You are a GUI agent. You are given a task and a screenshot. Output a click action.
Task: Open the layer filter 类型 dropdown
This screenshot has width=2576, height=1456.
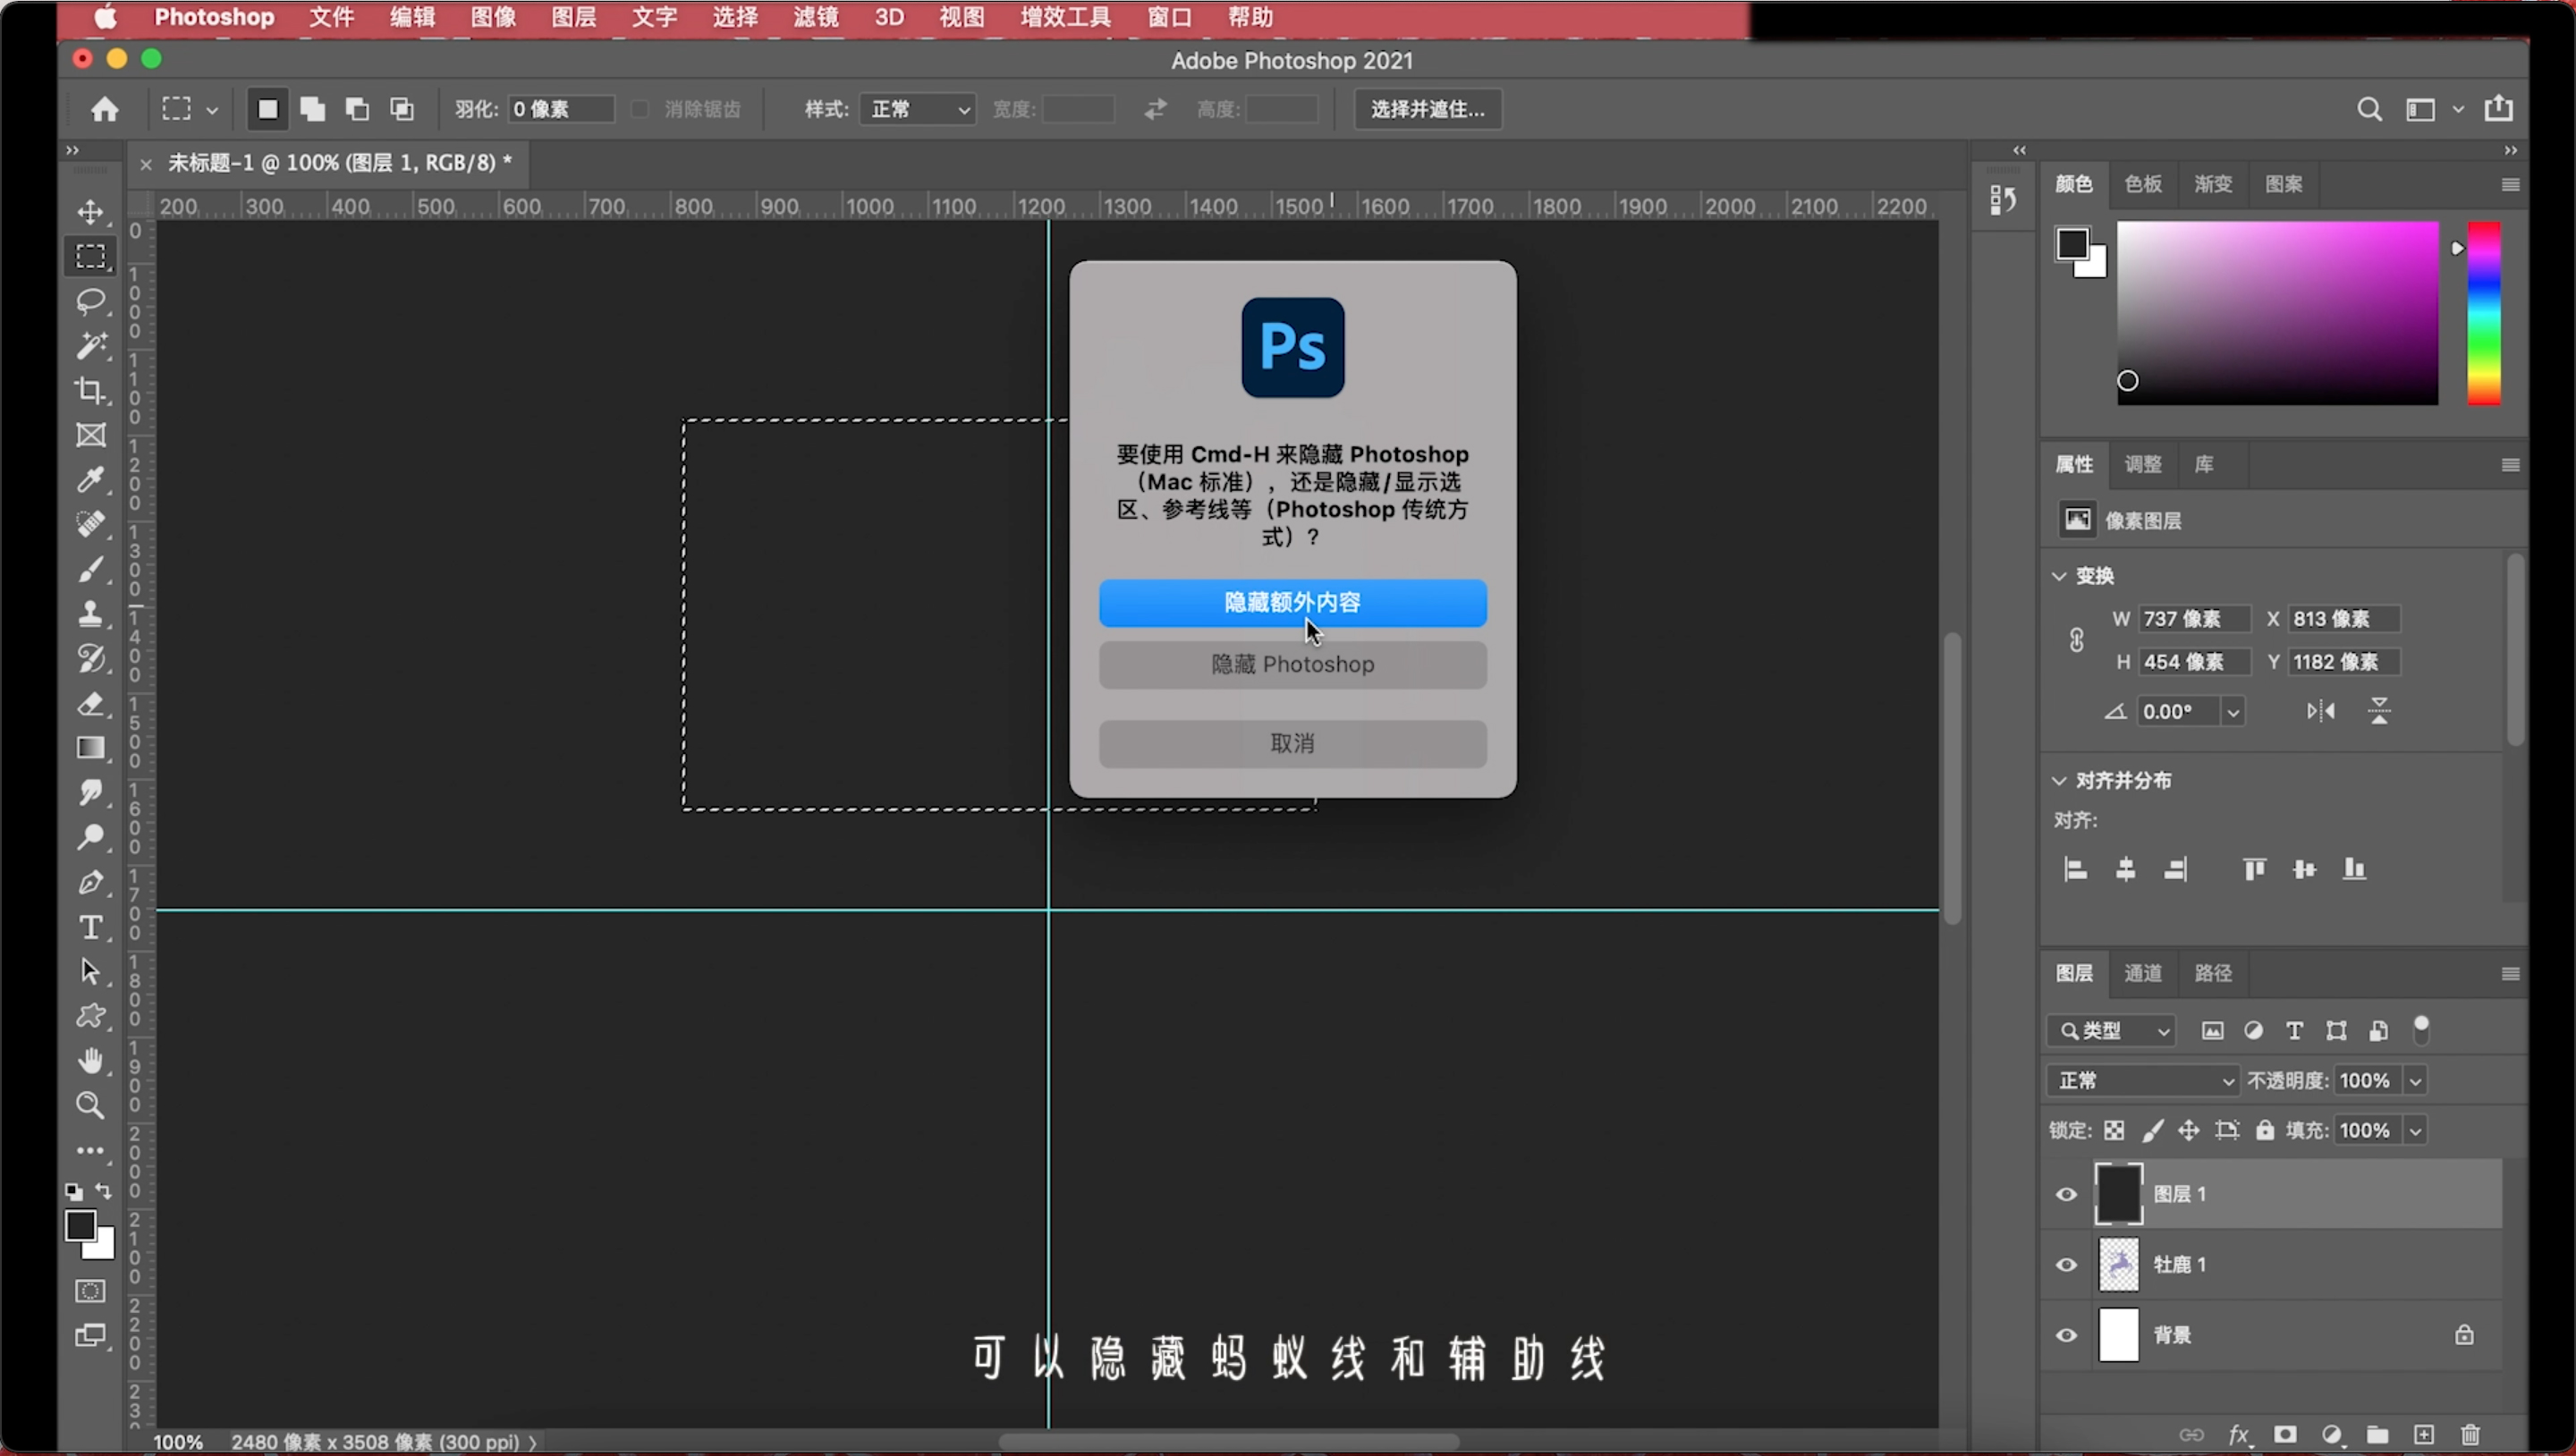click(x=2111, y=1030)
